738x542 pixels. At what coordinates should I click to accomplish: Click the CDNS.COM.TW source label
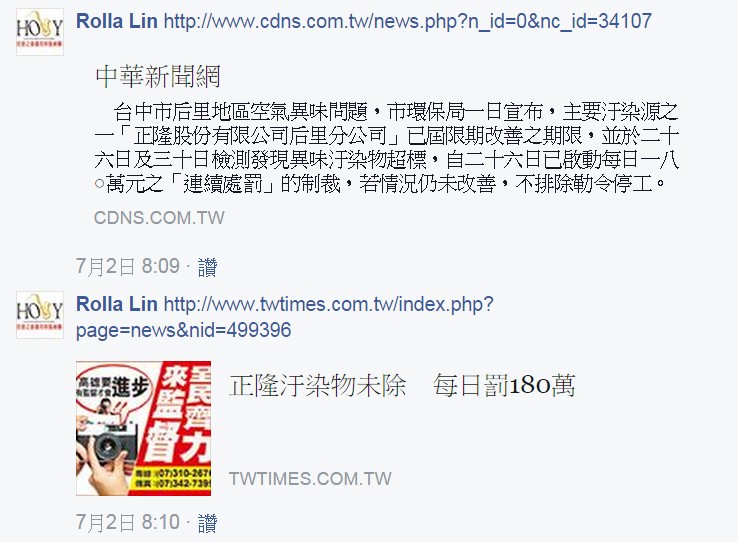tap(159, 218)
